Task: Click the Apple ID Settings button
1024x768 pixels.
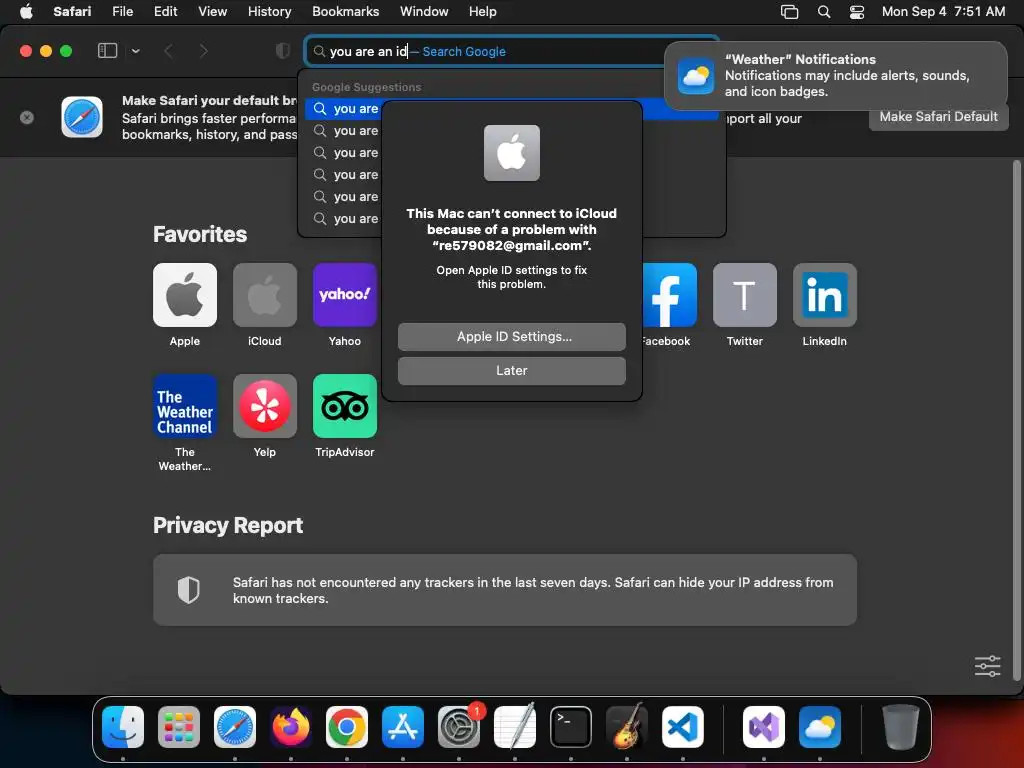Action: [511, 336]
